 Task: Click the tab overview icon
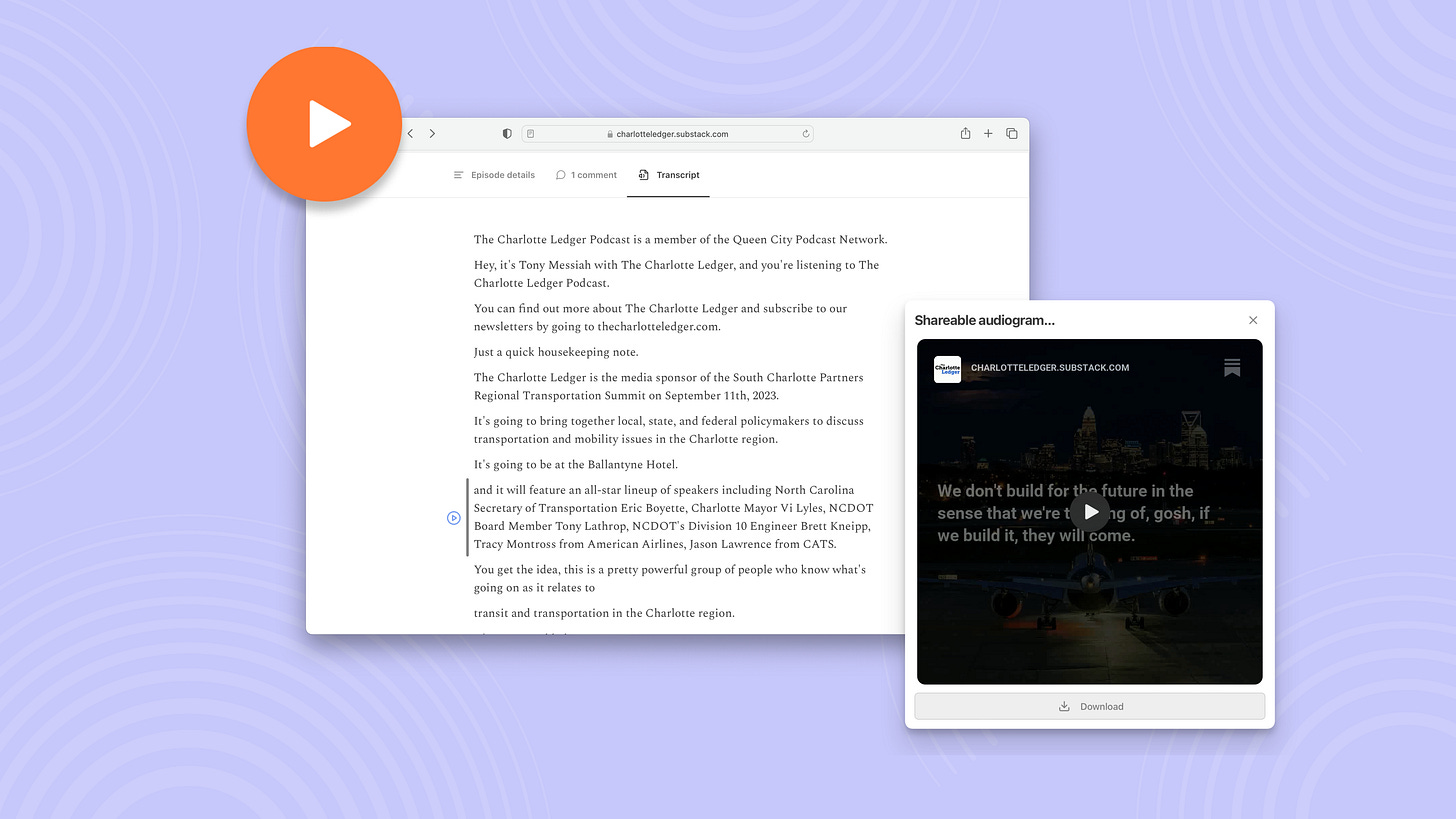(x=1011, y=132)
